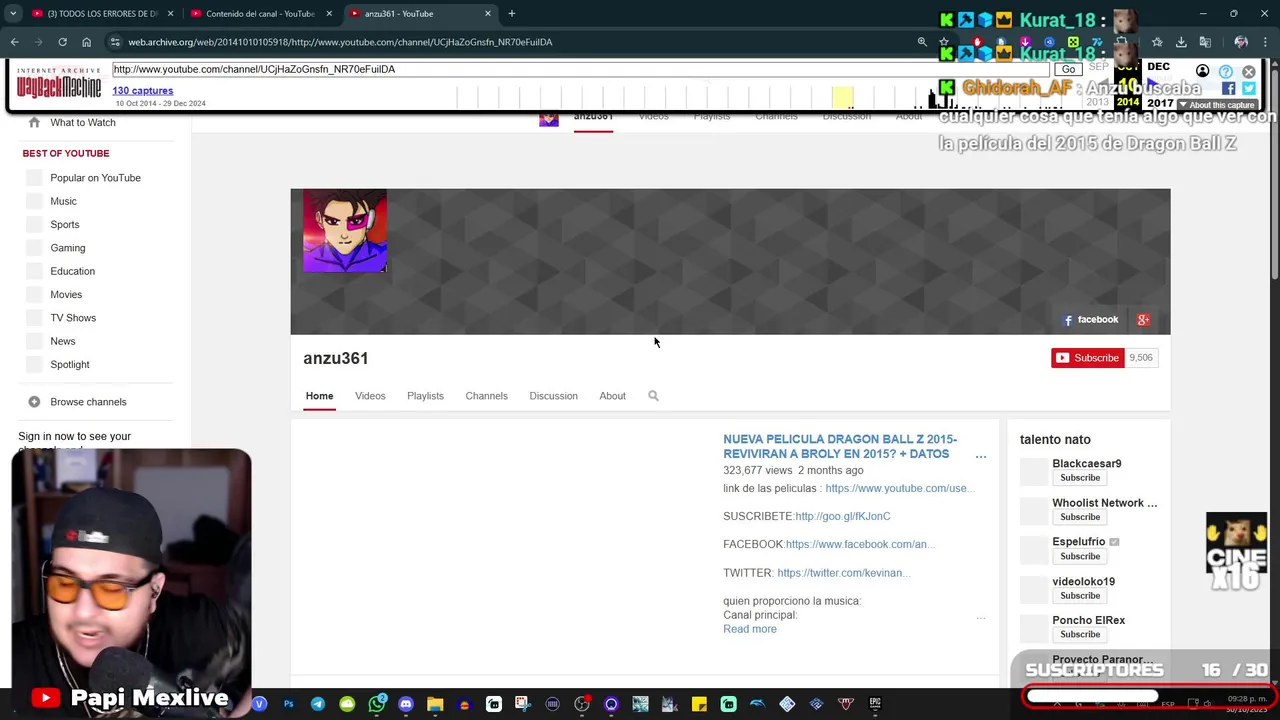Click highlighted capture marker in Wayback timeline

pyautogui.click(x=843, y=96)
